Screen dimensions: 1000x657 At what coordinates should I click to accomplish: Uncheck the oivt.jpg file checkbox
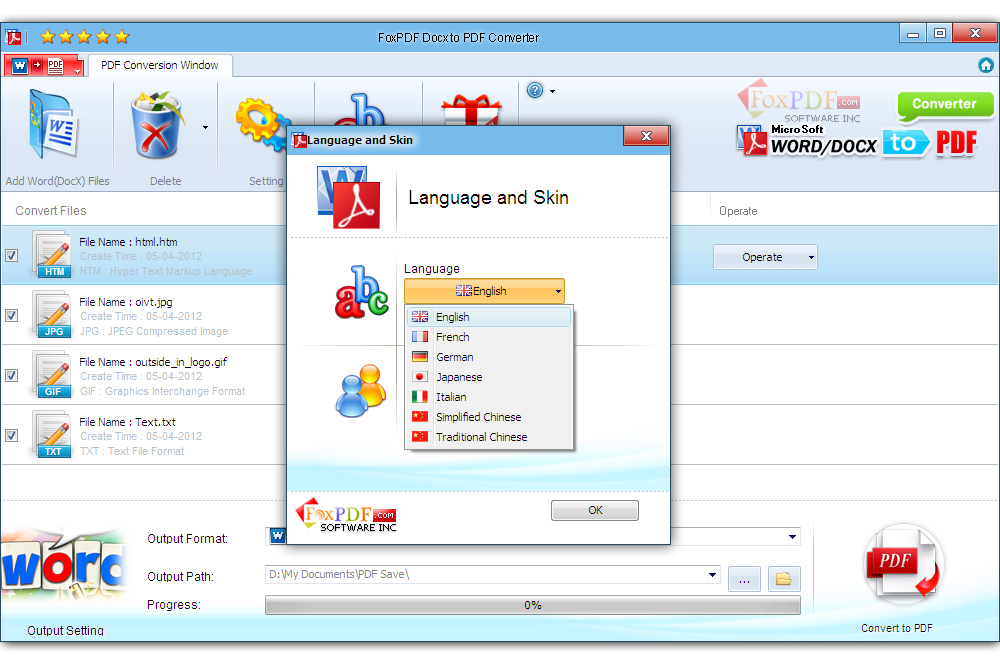(x=11, y=315)
